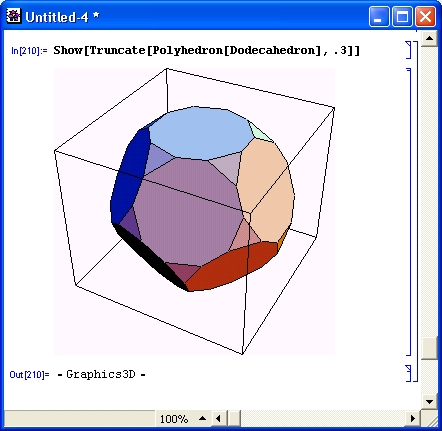Screen dimensions: 442x431
Task: Click the vertical scrollbar down arrow
Action: [x=429, y=401]
